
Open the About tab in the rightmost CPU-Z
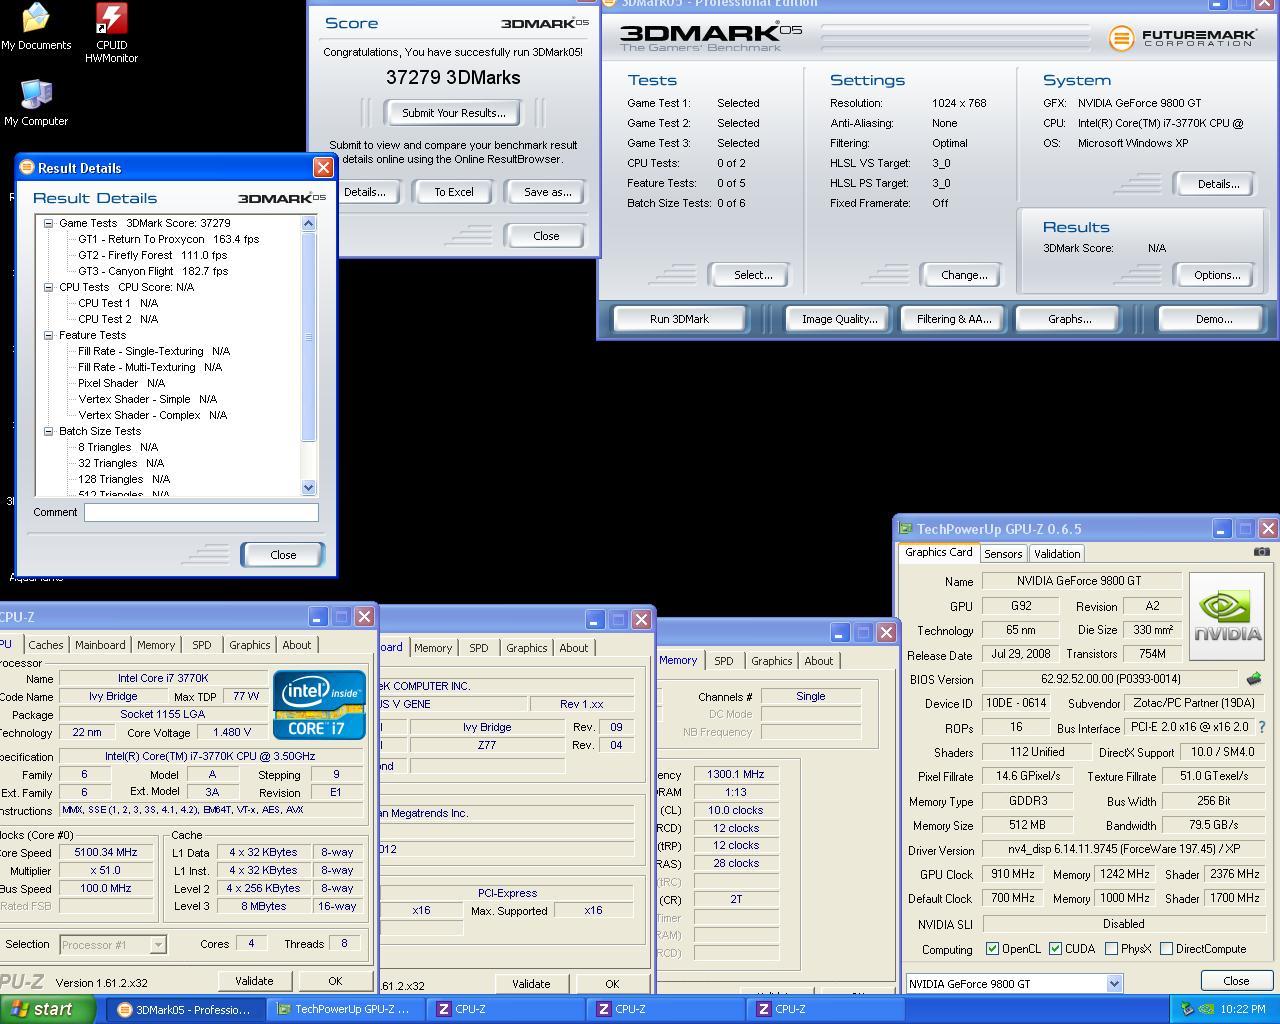click(x=819, y=660)
